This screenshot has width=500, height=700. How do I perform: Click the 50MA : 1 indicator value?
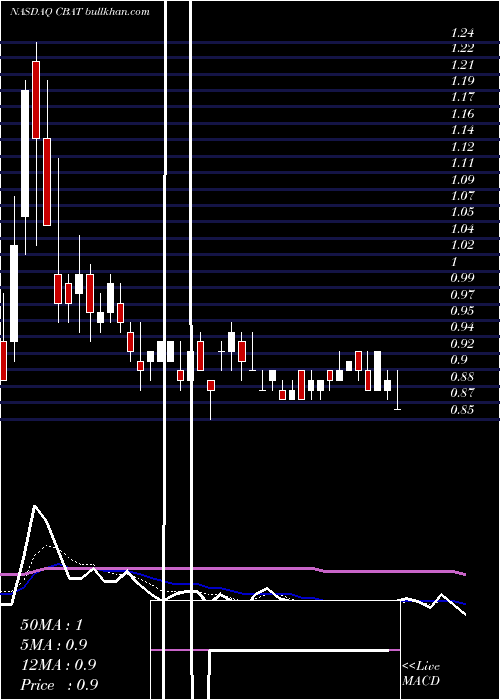pos(52,625)
